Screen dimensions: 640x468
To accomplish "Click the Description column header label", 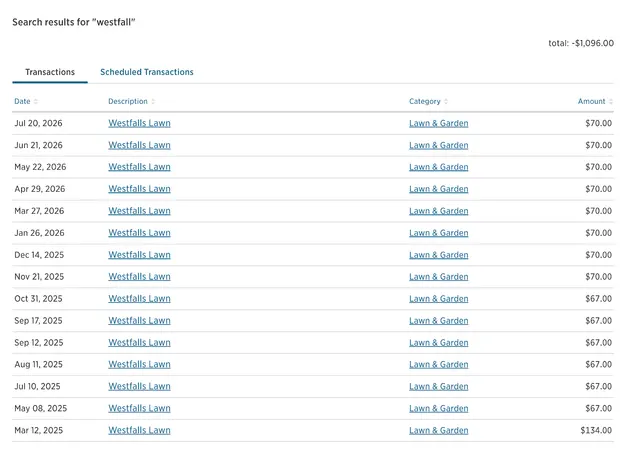I will [x=128, y=102].
